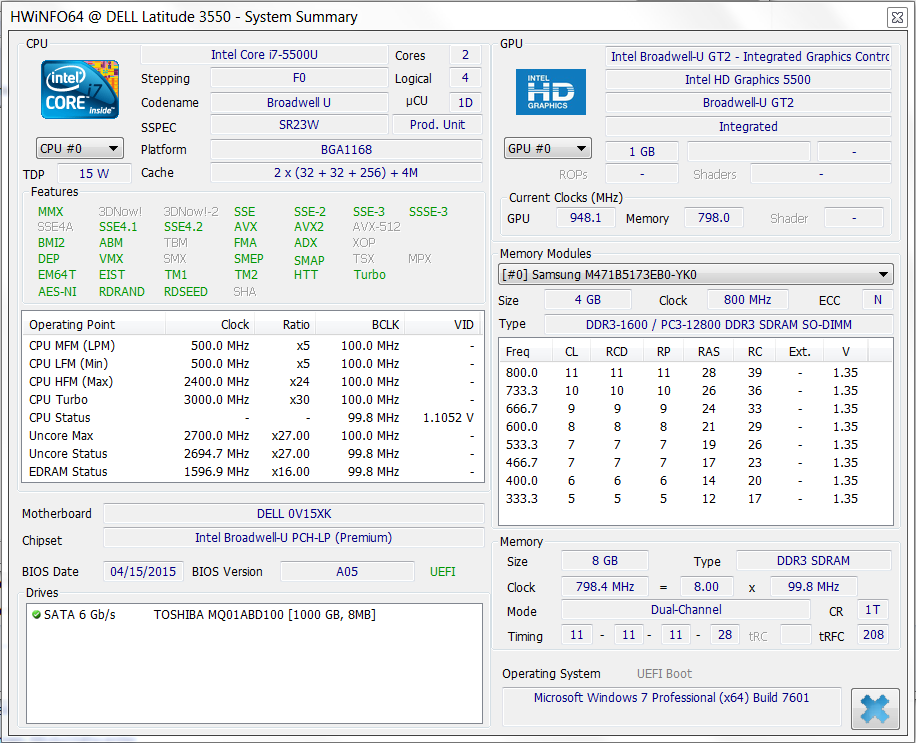The width and height of the screenshot is (916, 743).
Task: Select the 333.3 frequency timing row
Action: [695, 499]
